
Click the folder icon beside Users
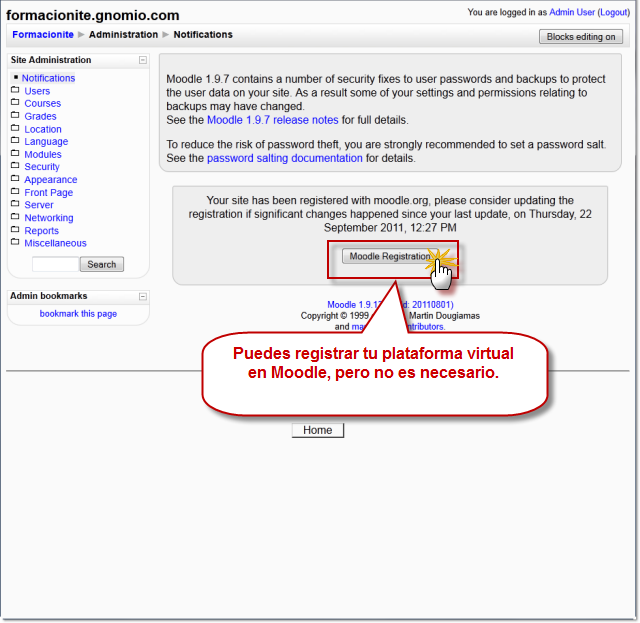(x=15, y=91)
